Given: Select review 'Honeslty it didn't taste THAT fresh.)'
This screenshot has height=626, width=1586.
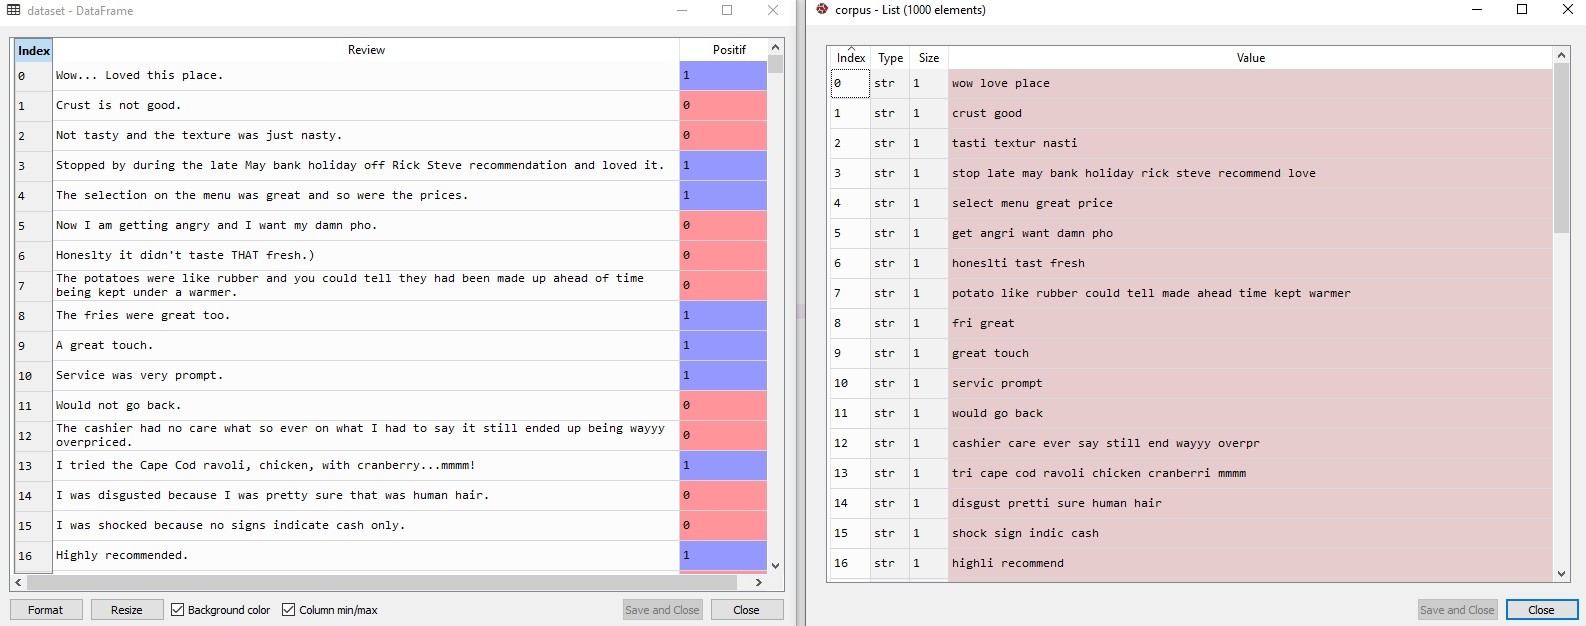Looking at the screenshot, I should pos(366,256).
